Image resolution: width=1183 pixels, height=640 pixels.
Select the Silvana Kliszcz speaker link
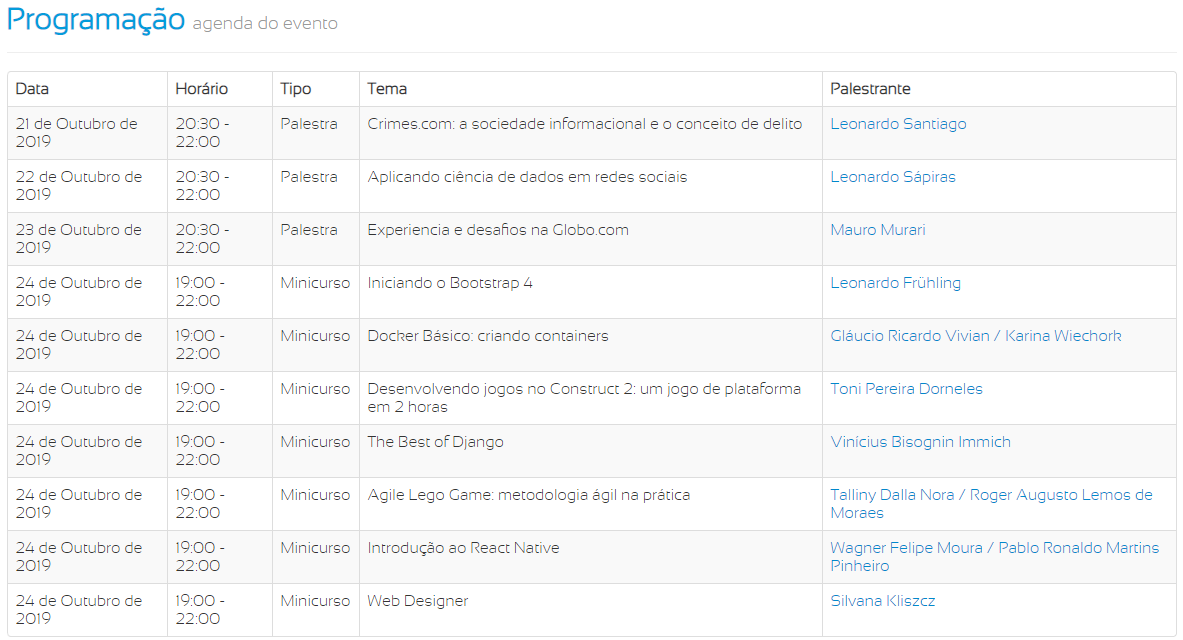[x=882, y=601]
